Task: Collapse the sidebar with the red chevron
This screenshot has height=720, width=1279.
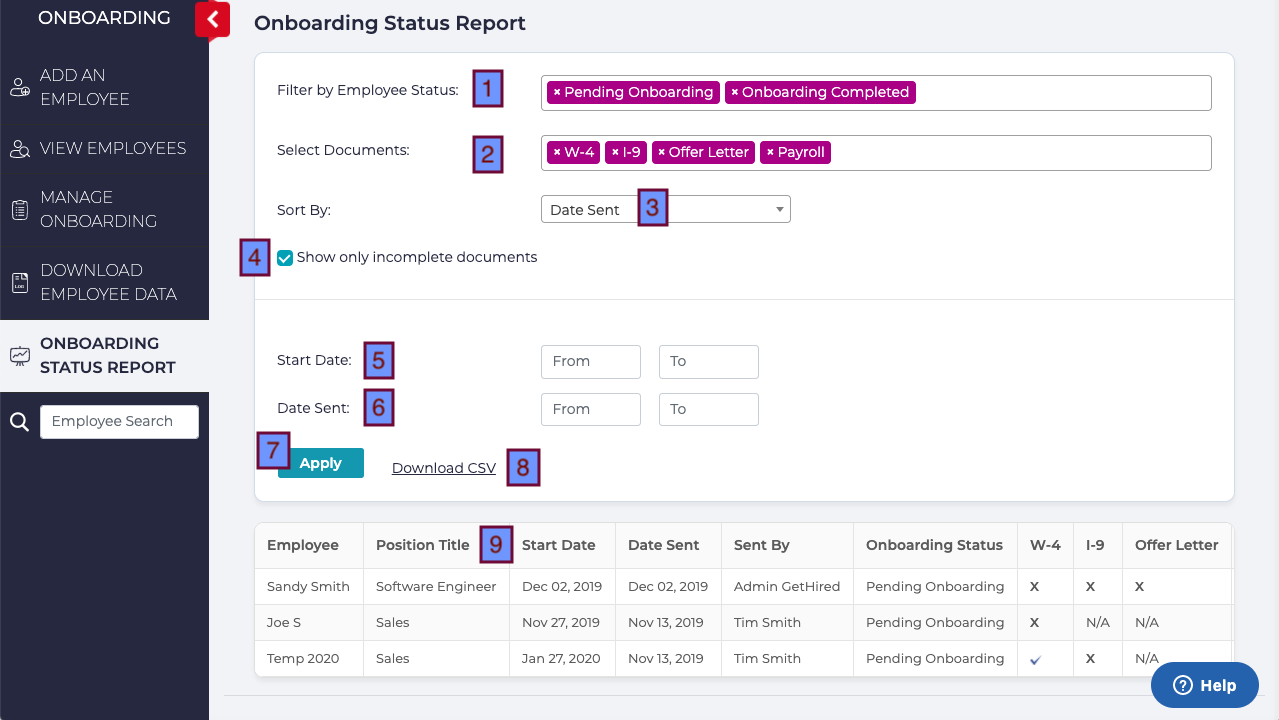Action: (x=212, y=18)
